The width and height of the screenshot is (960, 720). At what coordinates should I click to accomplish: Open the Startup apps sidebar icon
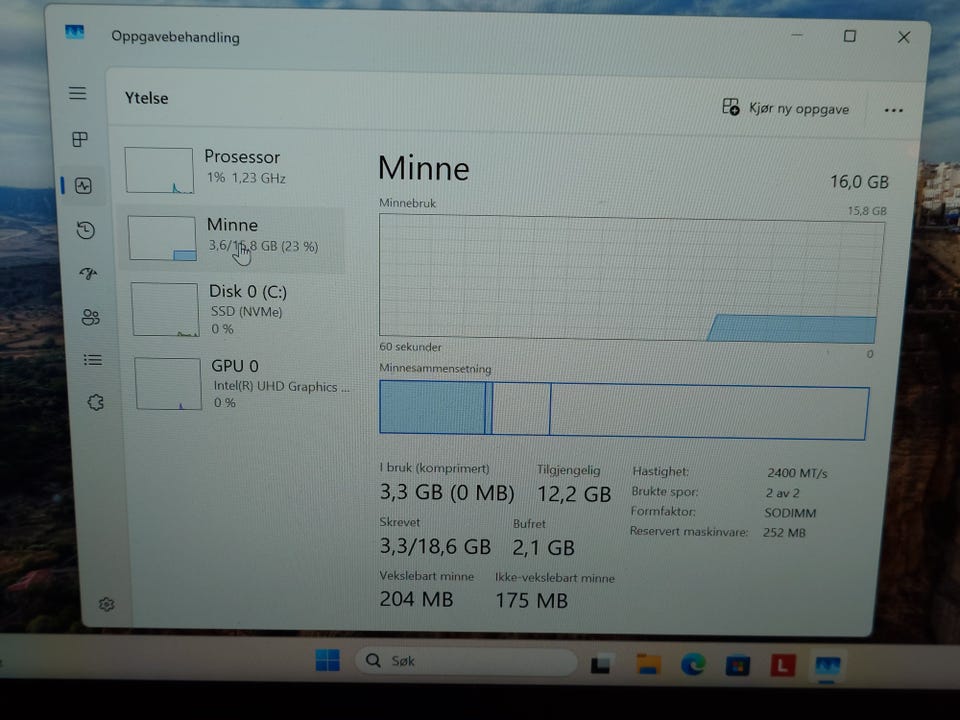pos(88,273)
